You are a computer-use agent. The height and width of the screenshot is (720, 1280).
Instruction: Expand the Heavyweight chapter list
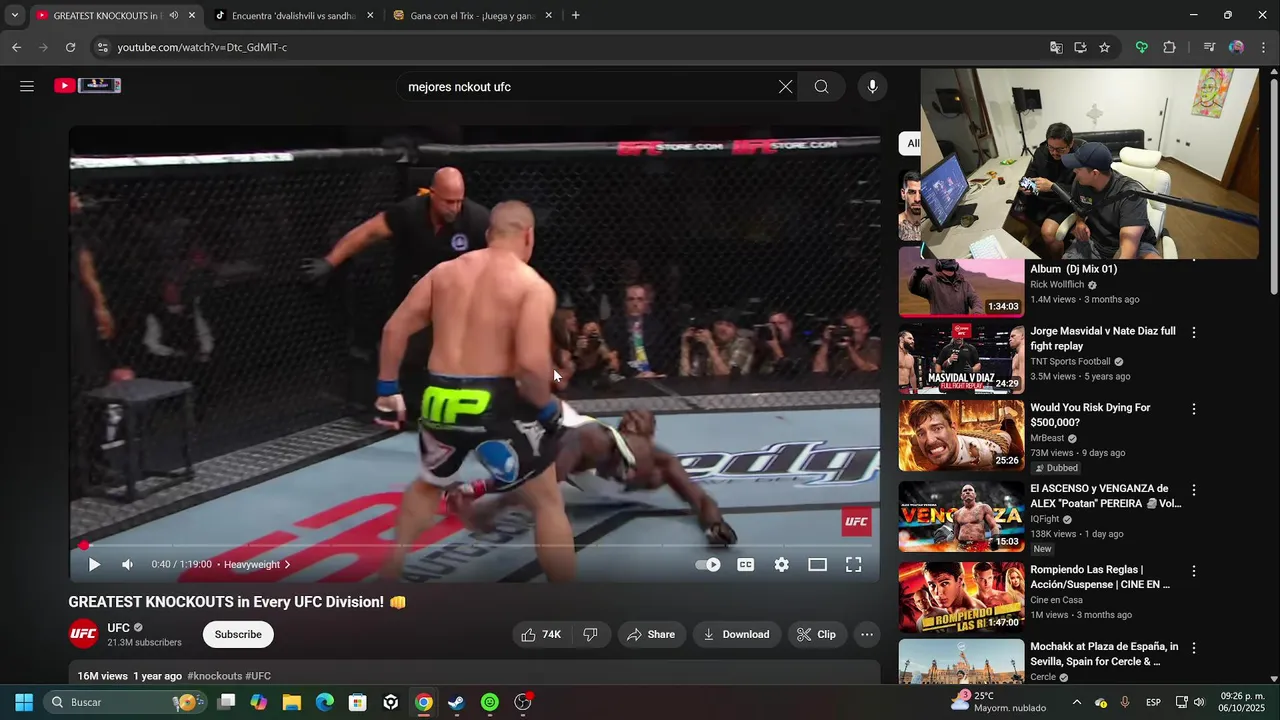[257, 565]
